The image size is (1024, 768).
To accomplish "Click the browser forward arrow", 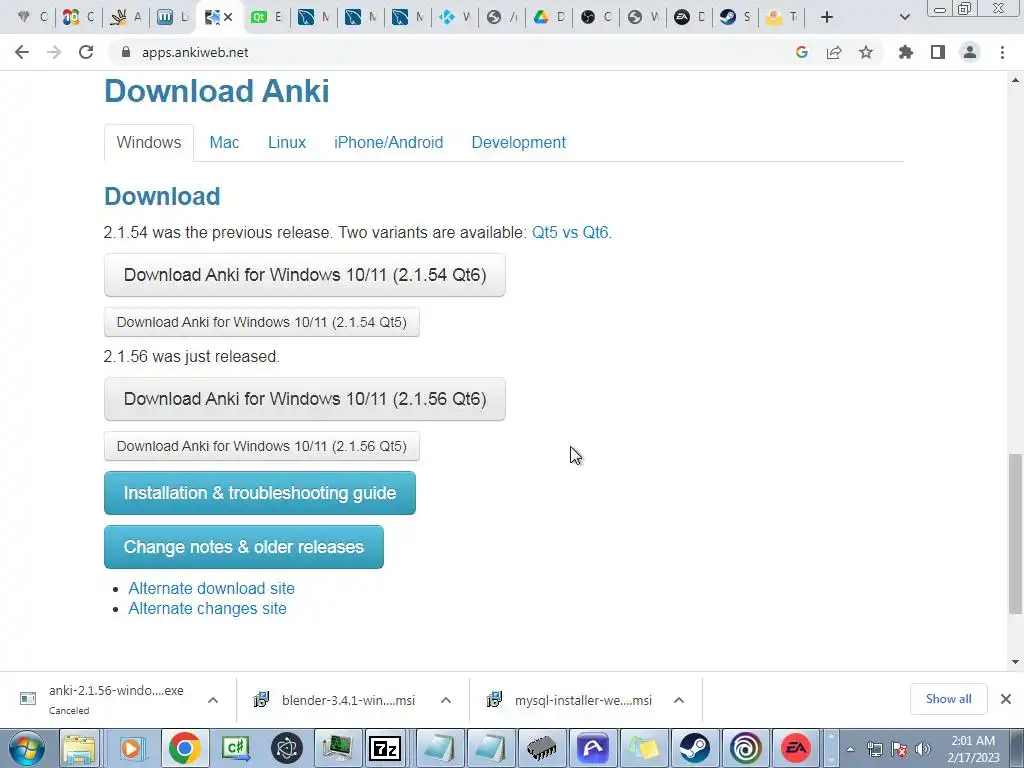I will (54, 52).
